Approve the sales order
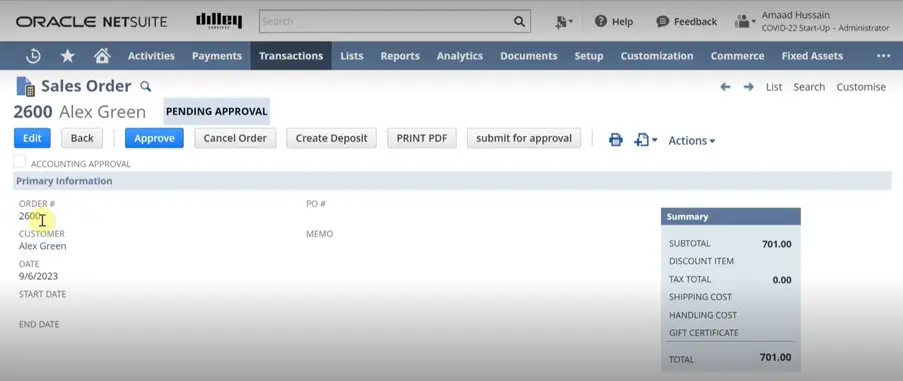 click(x=154, y=138)
